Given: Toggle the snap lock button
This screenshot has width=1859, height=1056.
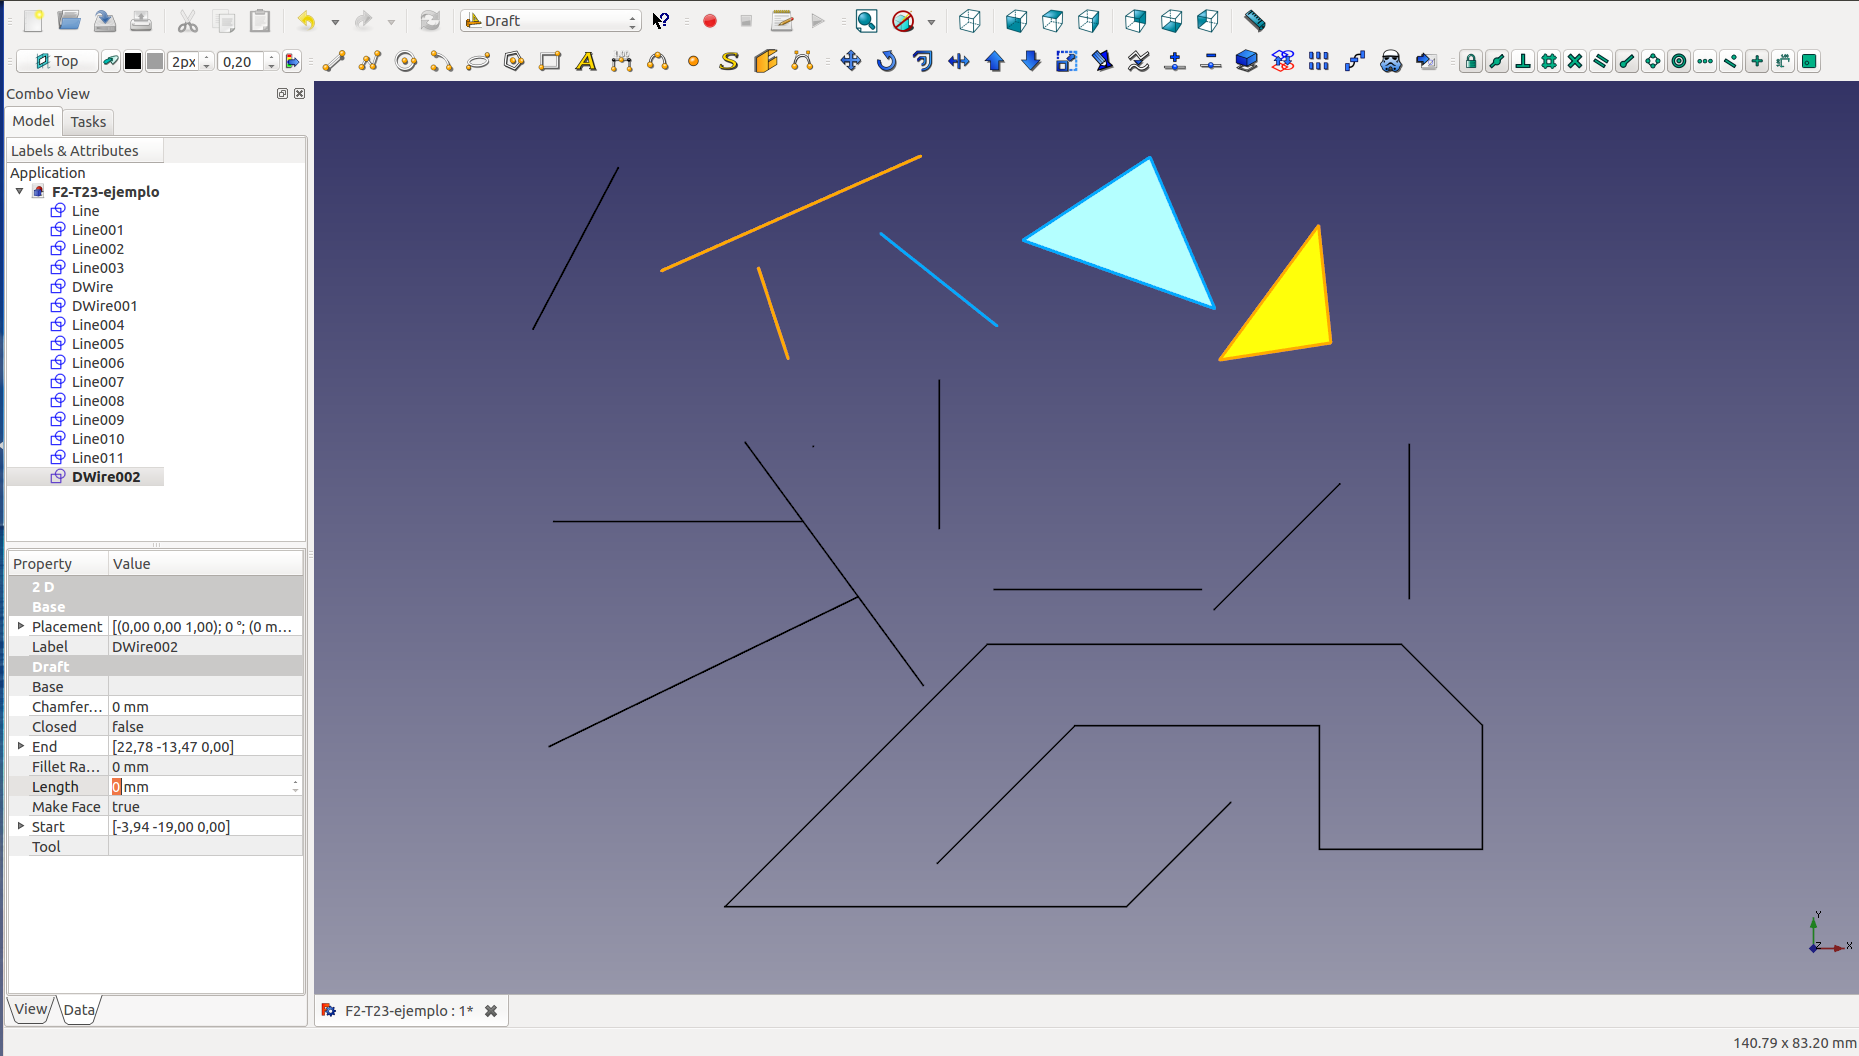Looking at the screenshot, I should (1471, 62).
